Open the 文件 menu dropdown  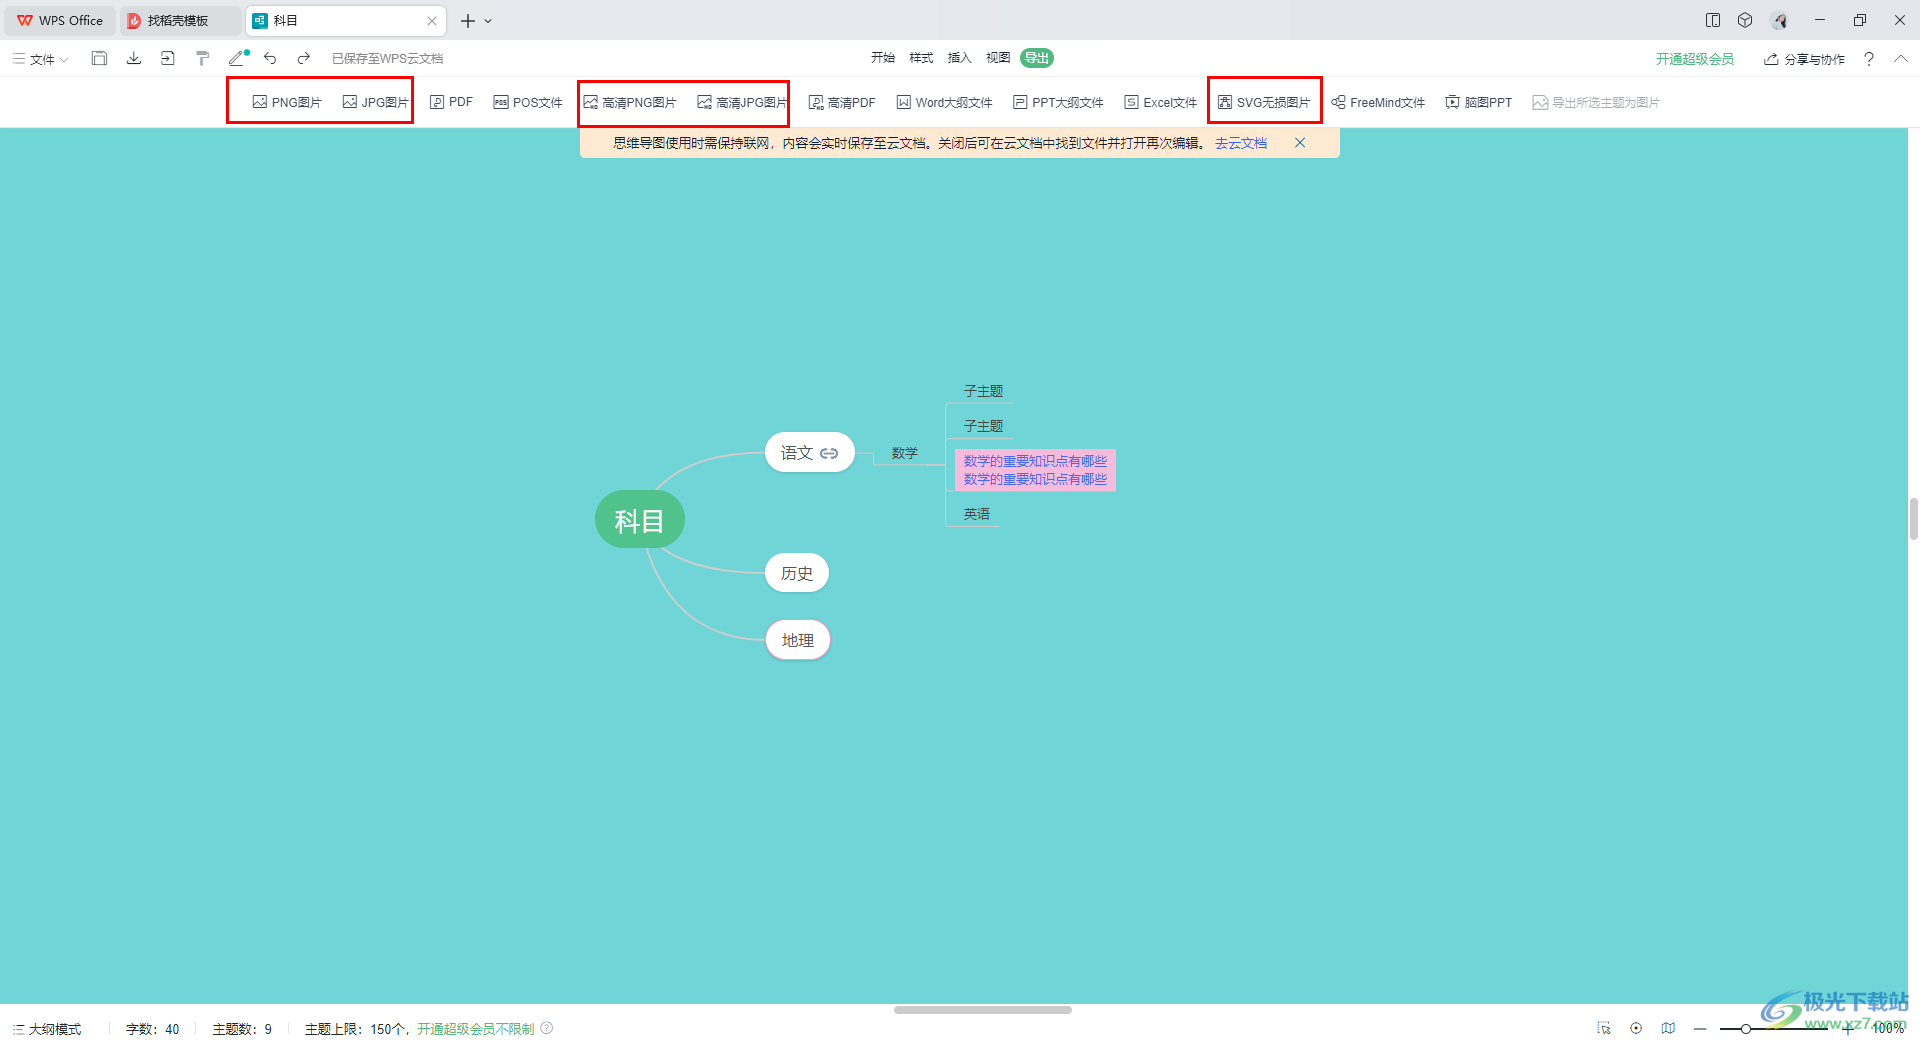click(x=41, y=59)
